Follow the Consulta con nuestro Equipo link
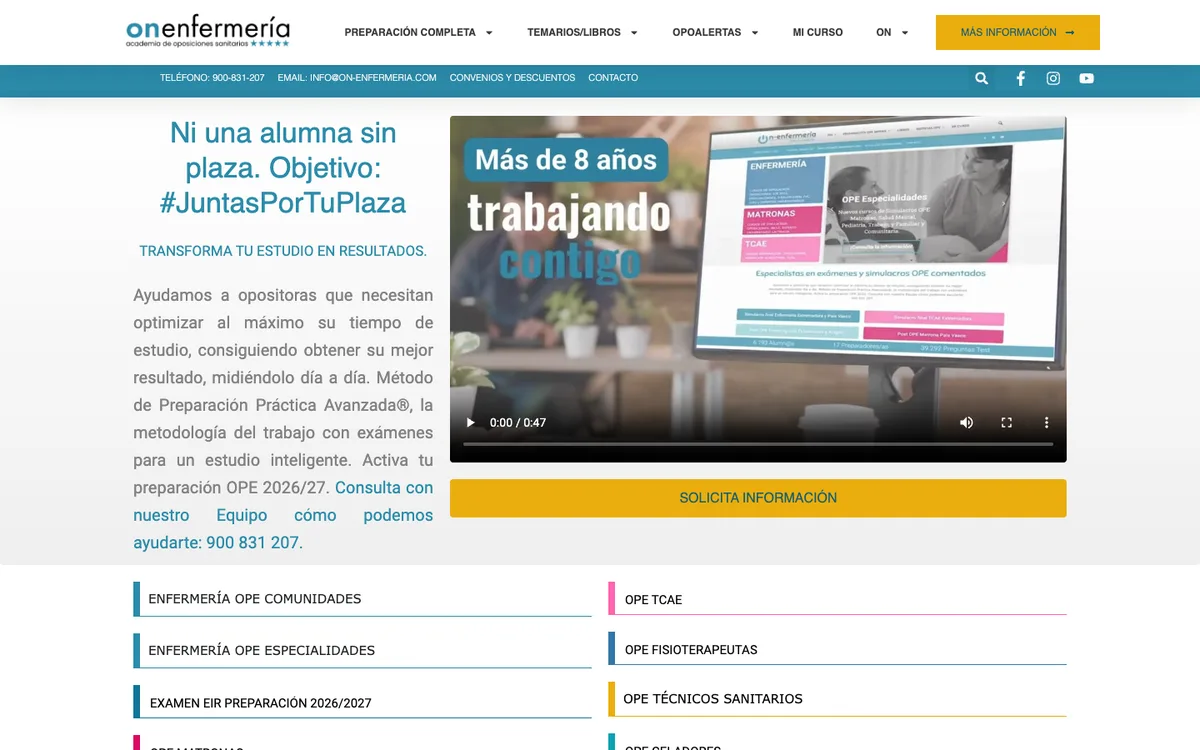Screen dimensions: 1200x750 pos(283,515)
